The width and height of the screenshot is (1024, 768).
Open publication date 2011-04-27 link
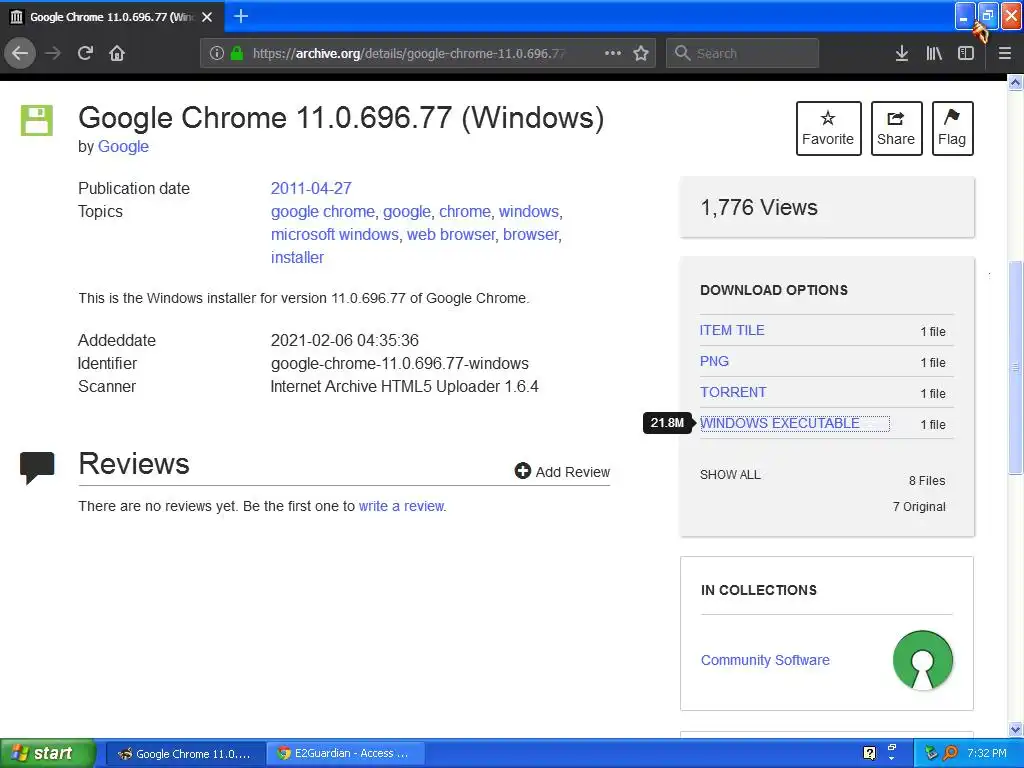click(x=311, y=188)
